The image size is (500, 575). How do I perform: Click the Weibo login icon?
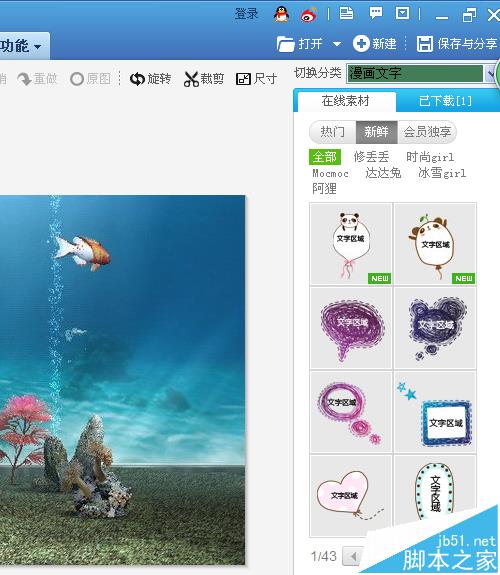tap(309, 15)
